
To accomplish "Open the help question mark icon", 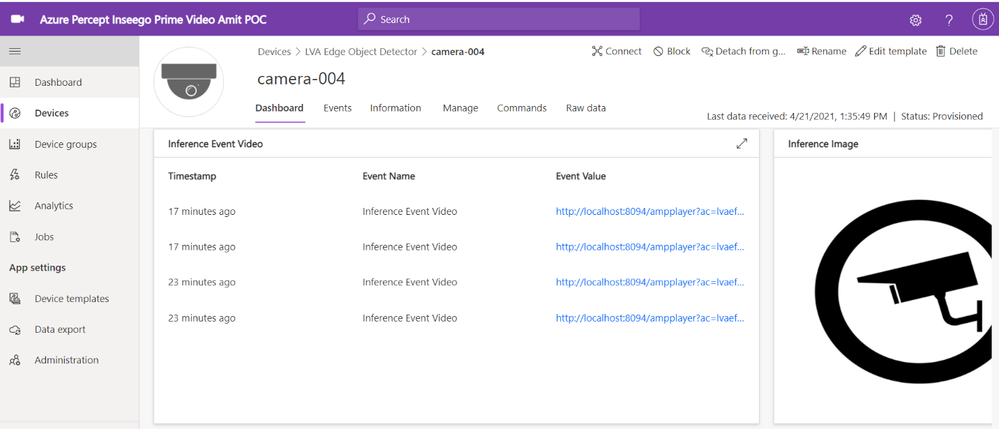I will click(x=949, y=20).
